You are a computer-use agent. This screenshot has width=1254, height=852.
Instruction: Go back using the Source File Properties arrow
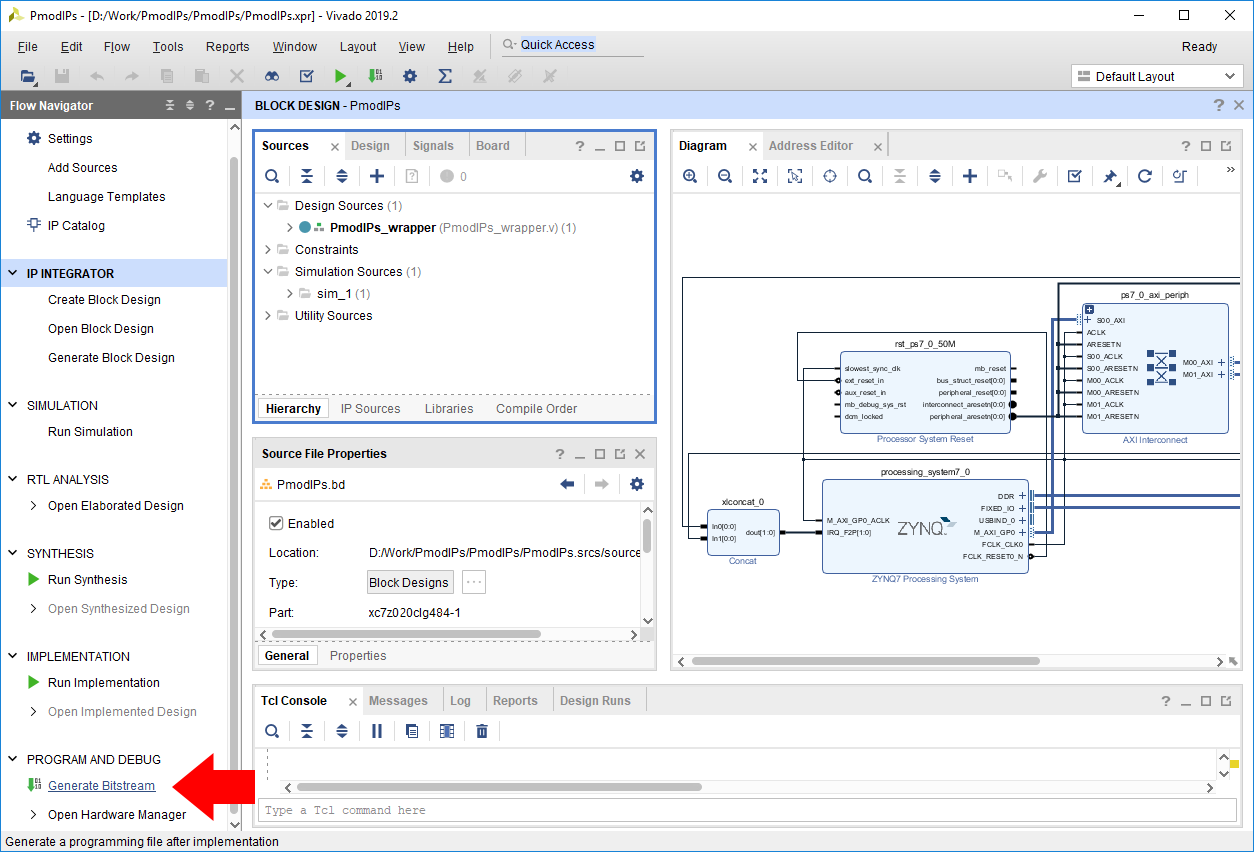click(x=568, y=484)
